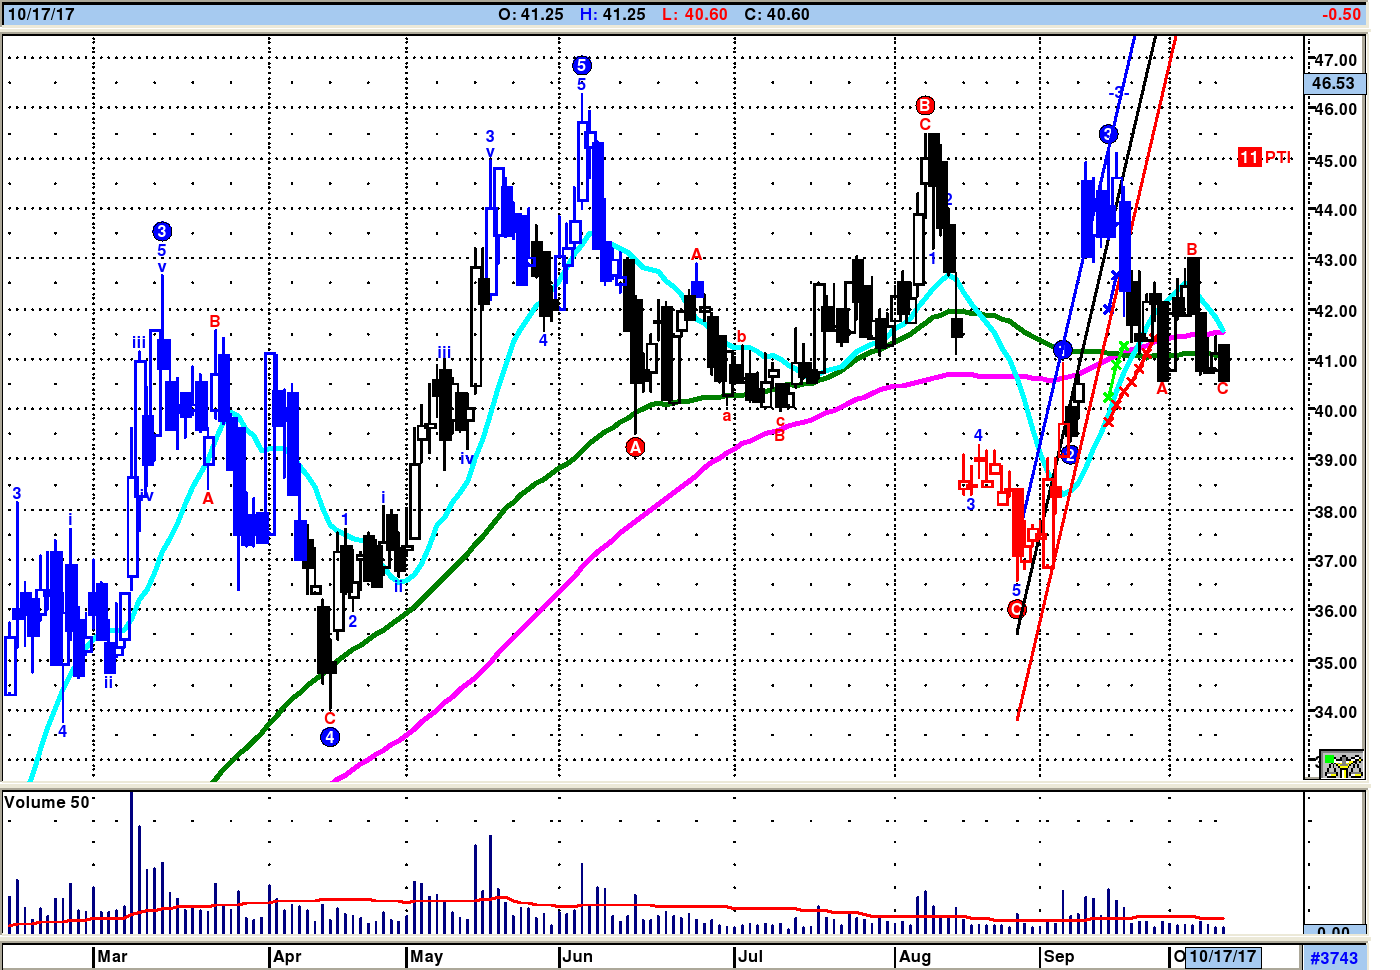Image resolution: width=1400 pixels, height=970 pixels.
Task: Click the May label on the time axis
Action: tap(426, 956)
